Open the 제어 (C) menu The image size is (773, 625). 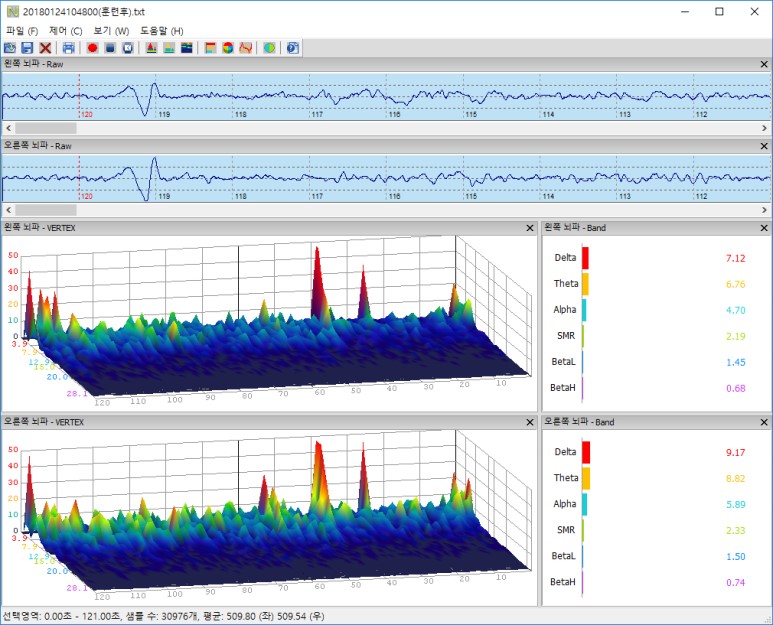point(66,31)
